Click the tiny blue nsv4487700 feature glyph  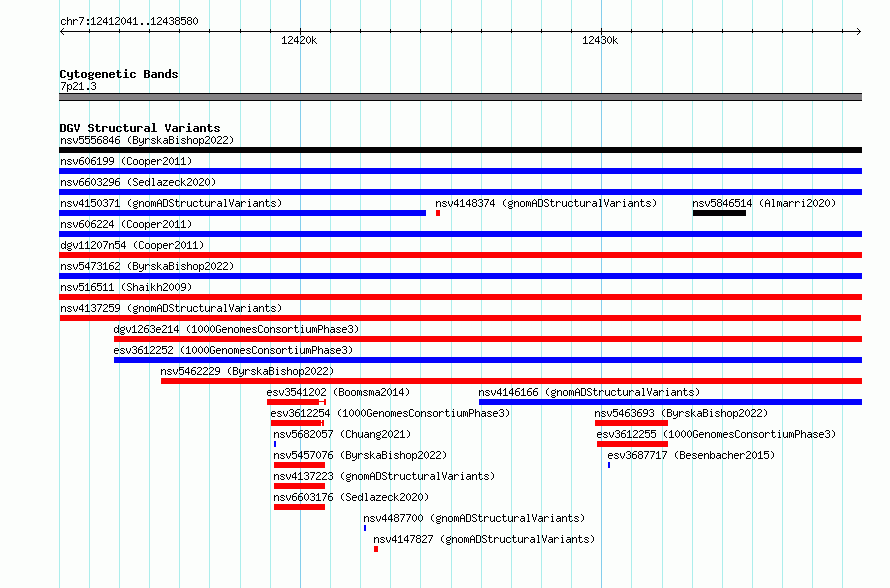[365, 528]
